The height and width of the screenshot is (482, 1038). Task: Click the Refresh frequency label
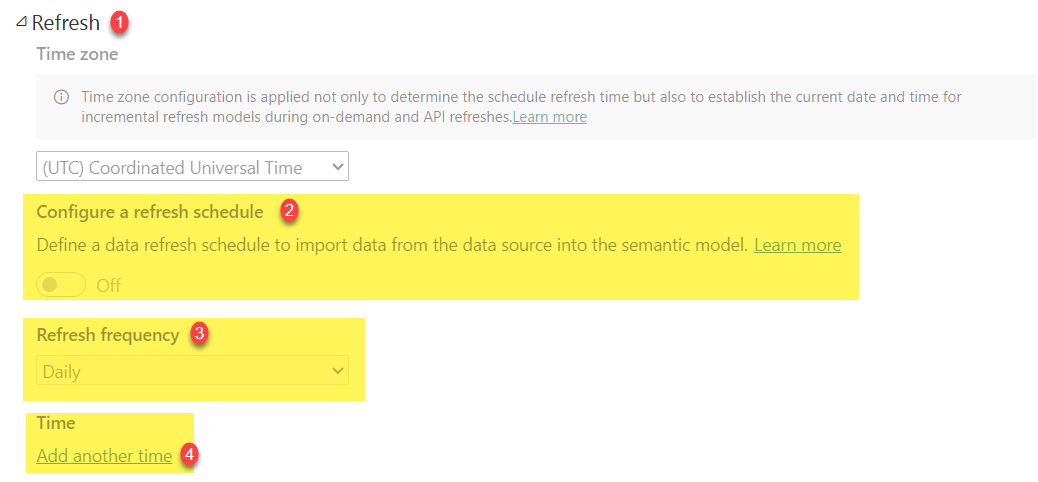tap(108, 335)
